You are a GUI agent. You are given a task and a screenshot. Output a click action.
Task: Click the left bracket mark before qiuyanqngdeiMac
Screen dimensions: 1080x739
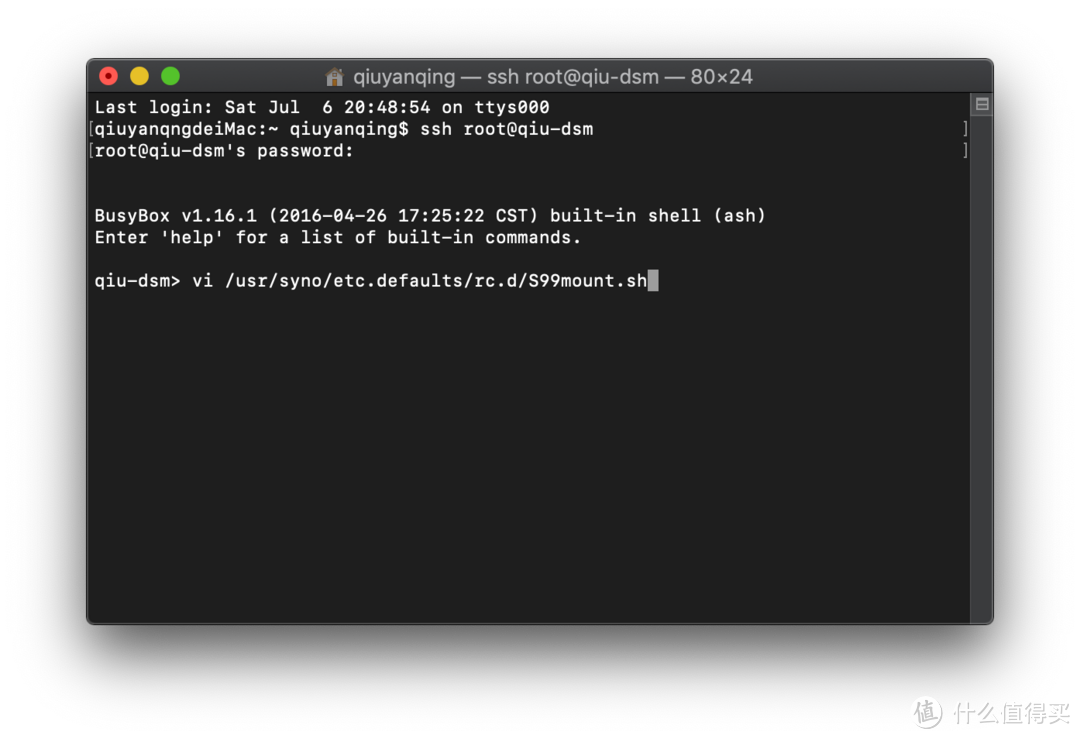[91, 129]
